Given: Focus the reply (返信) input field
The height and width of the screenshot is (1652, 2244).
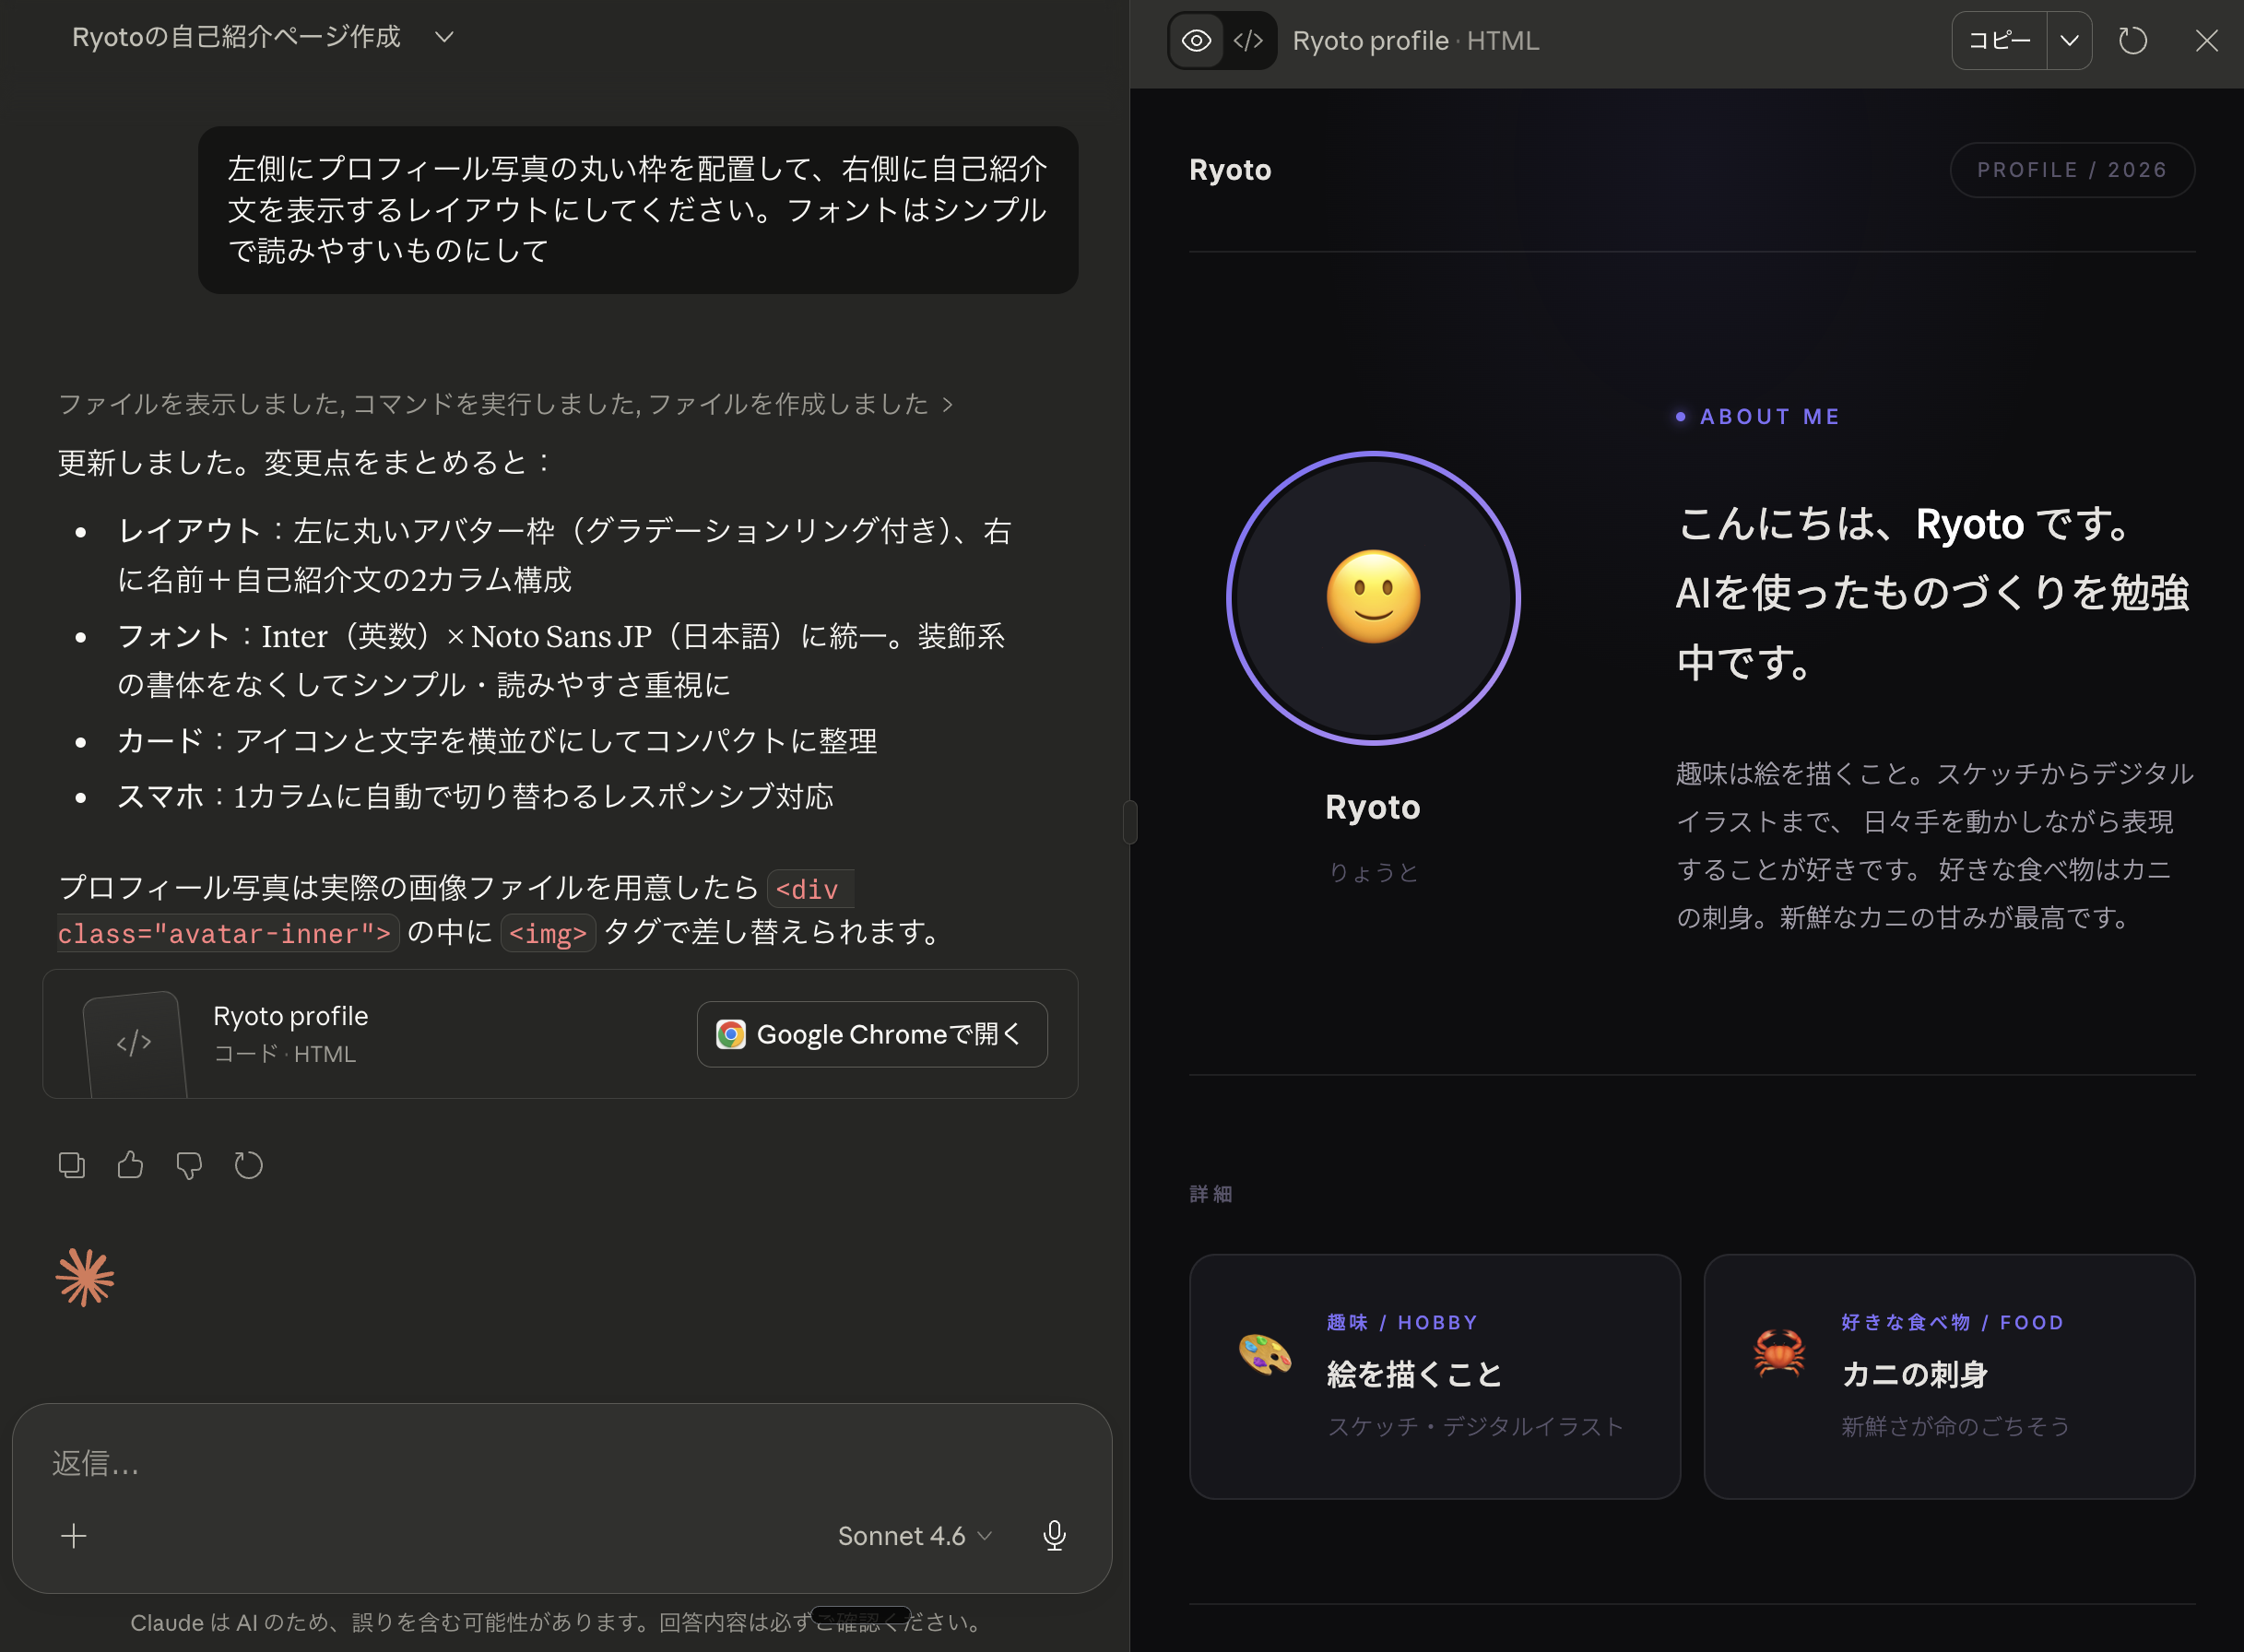Looking at the screenshot, I should 500,1464.
